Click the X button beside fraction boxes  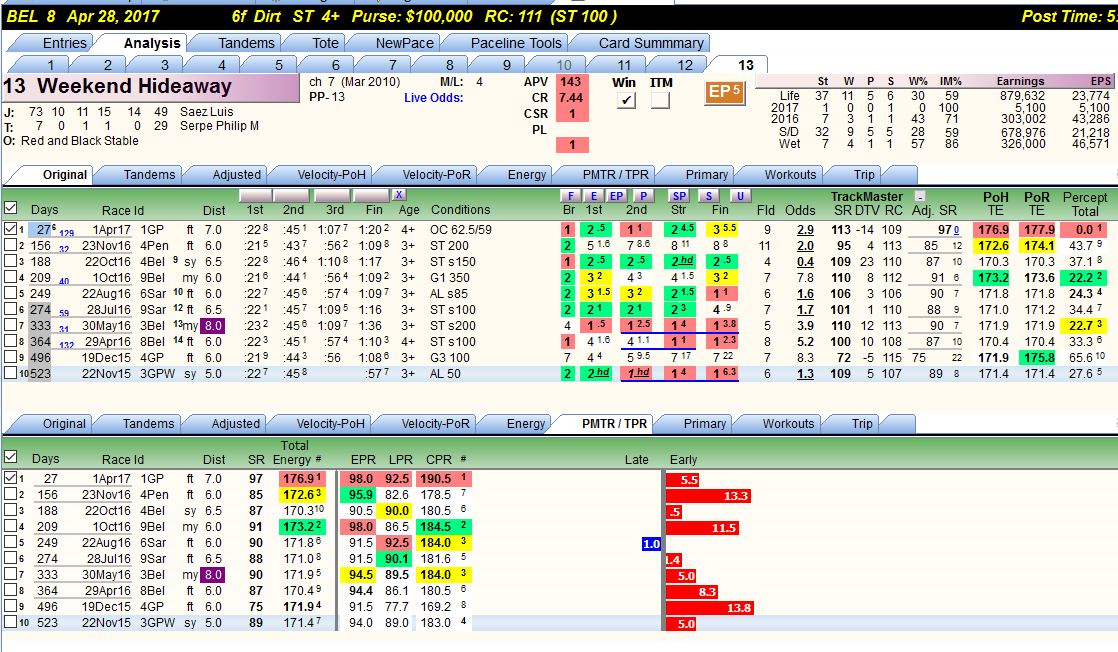399,195
